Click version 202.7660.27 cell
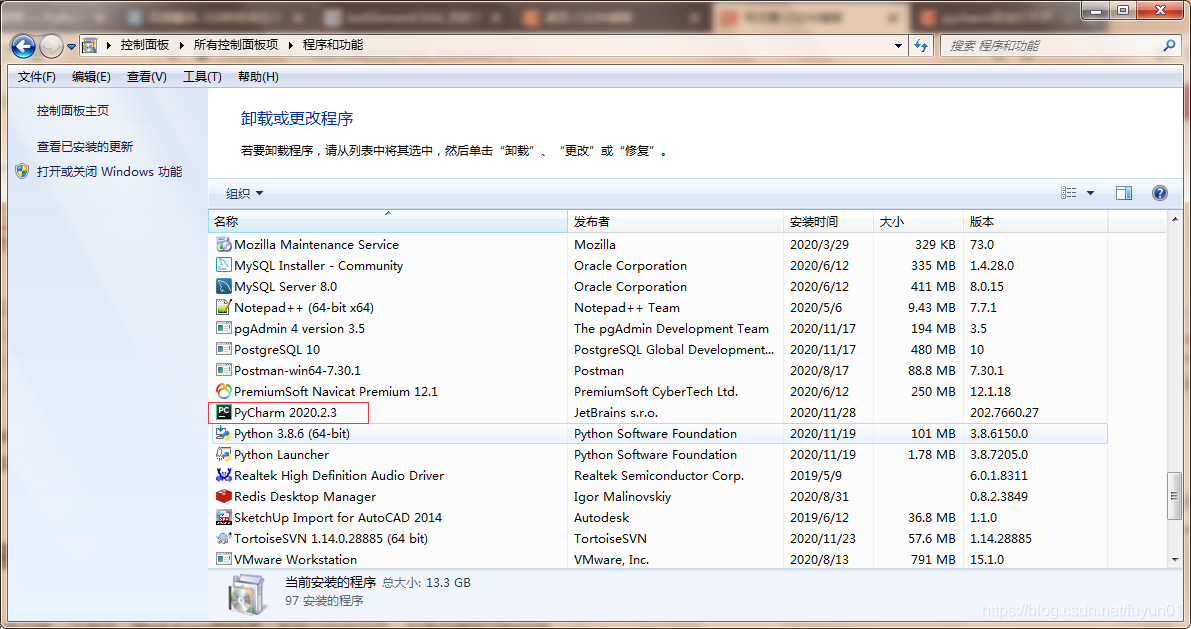This screenshot has height=629, width=1191. point(1004,412)
